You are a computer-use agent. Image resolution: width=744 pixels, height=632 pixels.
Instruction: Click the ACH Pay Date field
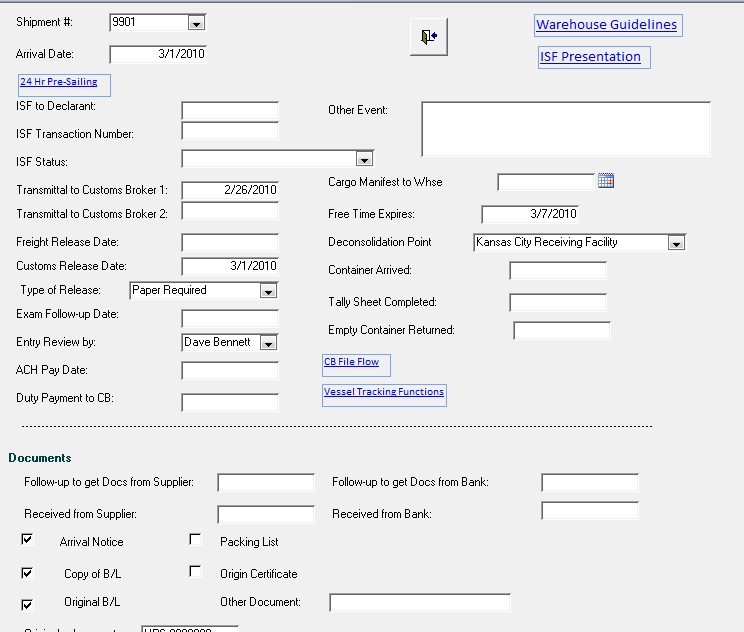(230, 371)
